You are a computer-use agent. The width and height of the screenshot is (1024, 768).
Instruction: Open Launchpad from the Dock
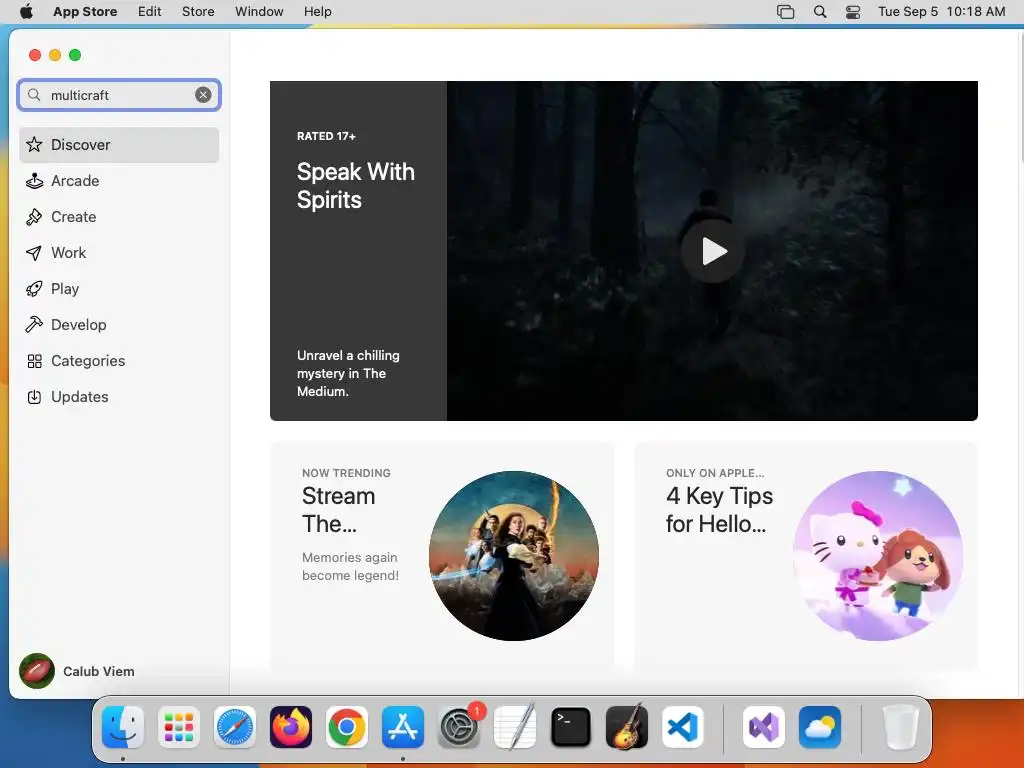[179, 727]
